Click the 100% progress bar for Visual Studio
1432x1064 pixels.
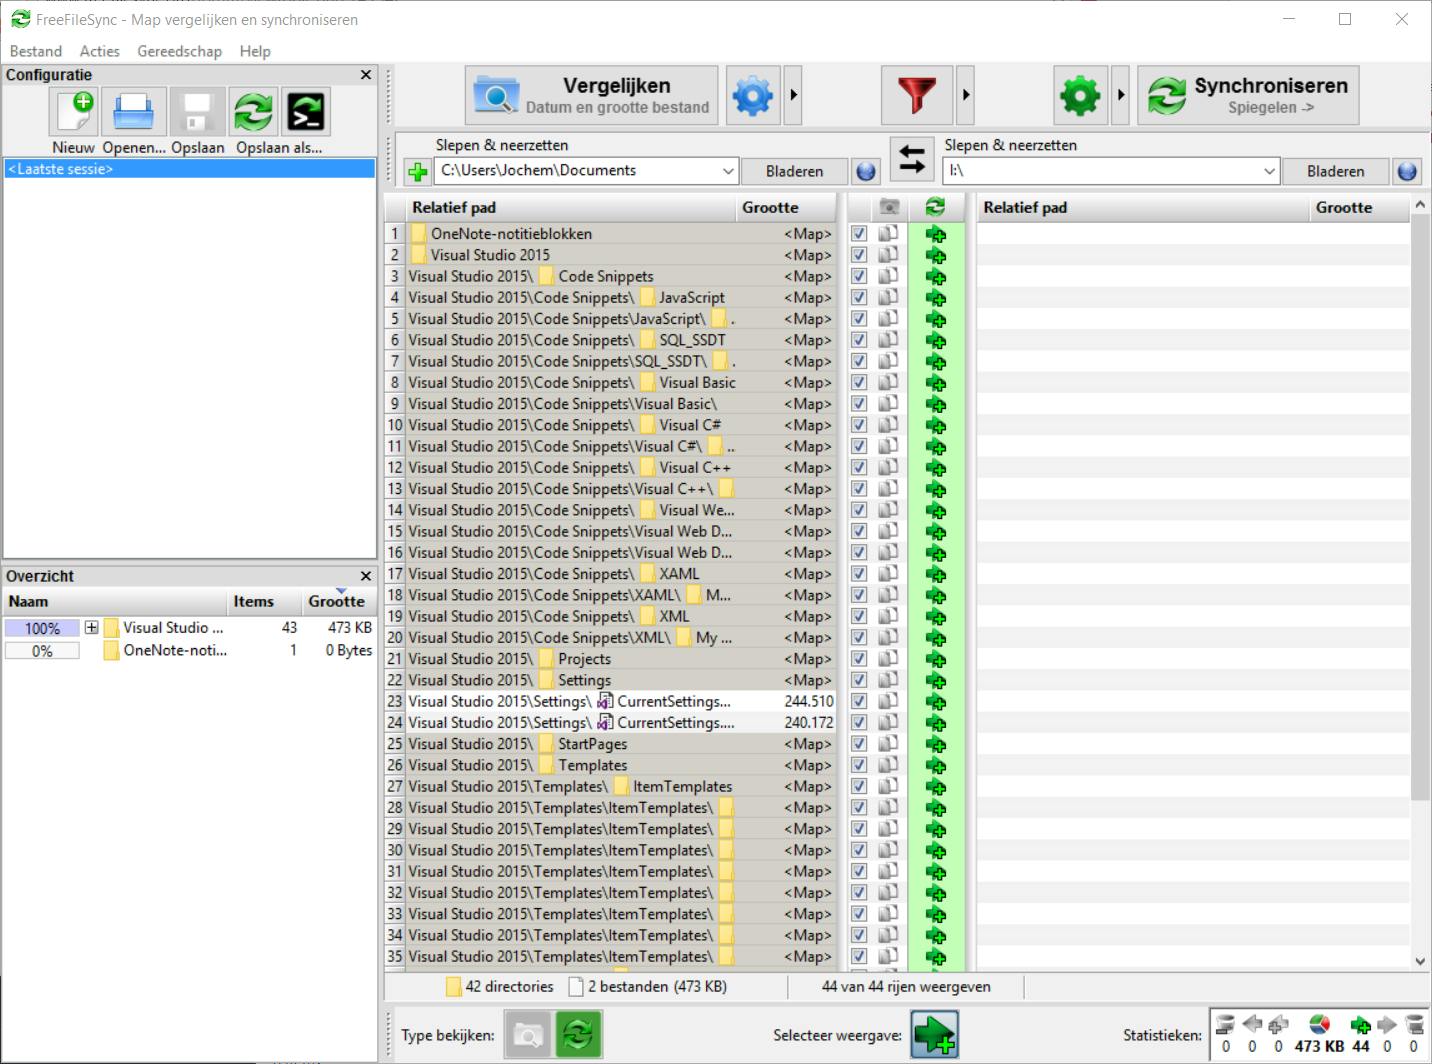coord(42,628)
